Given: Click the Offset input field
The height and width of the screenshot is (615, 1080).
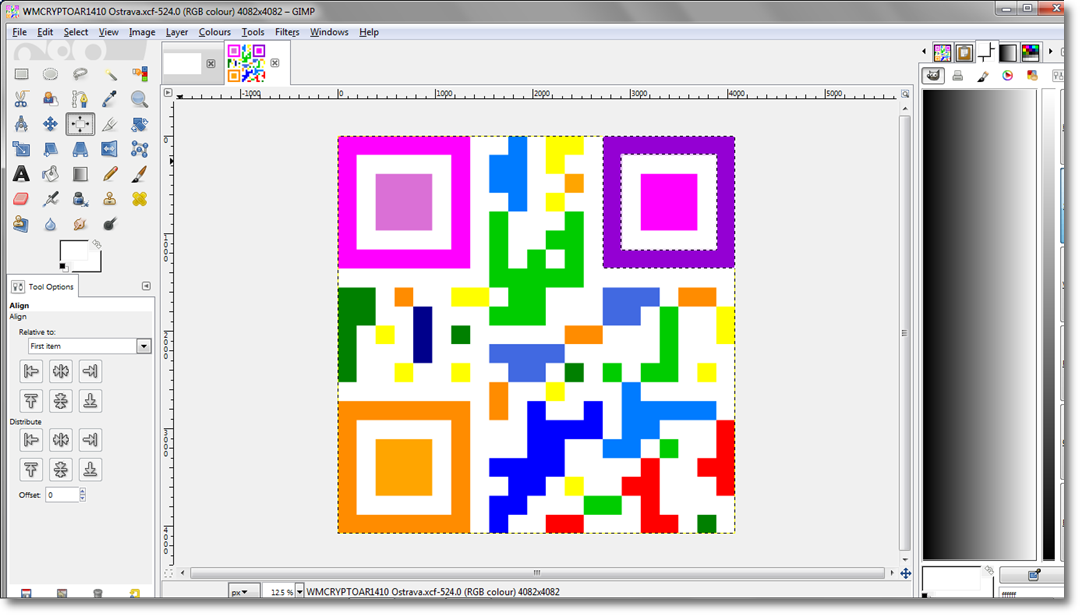Looking at the screenshot, I should point(62,494).
